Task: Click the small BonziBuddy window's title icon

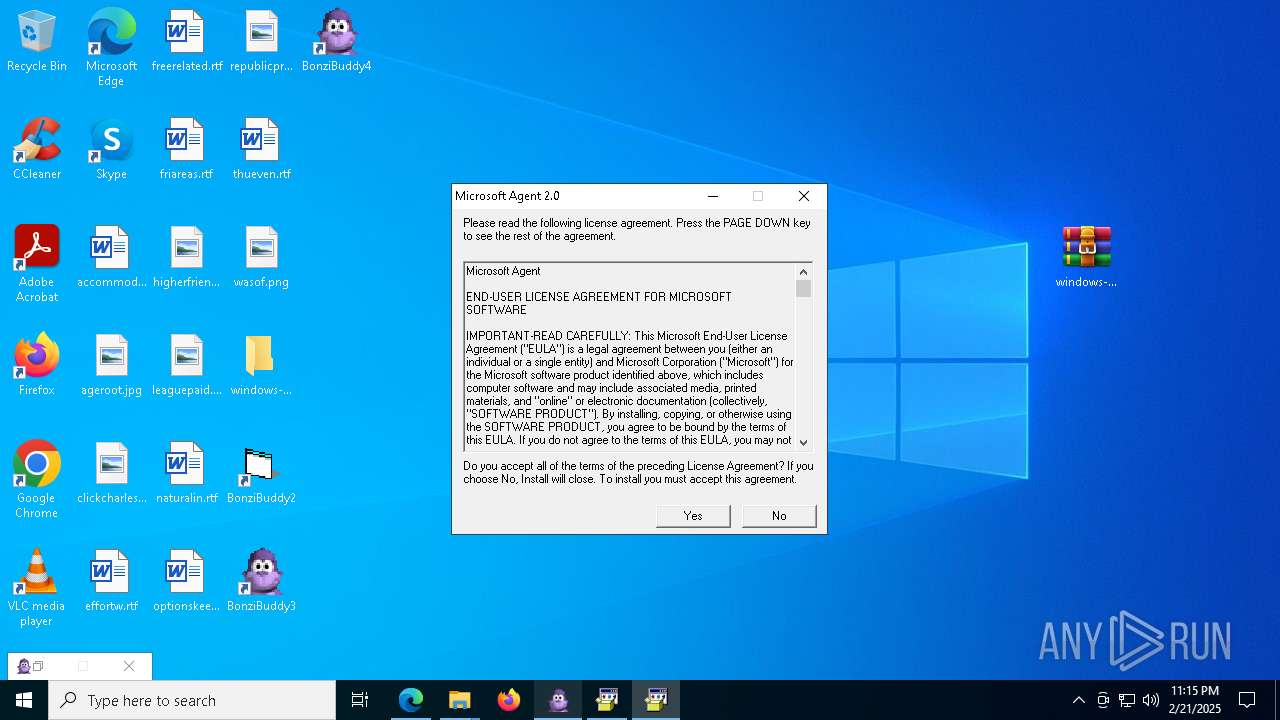Action: (x=24, y=666)
